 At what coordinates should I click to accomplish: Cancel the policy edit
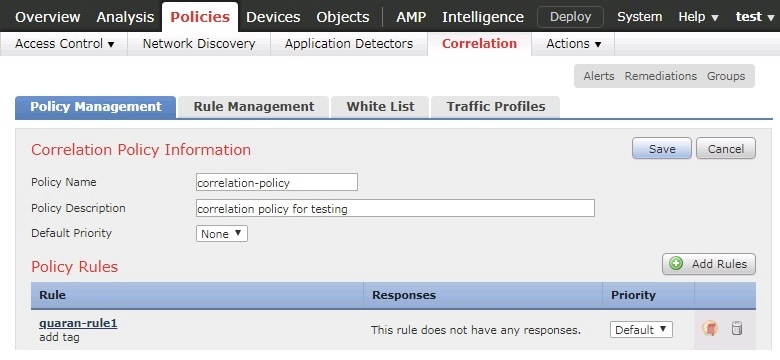pos(726,149)
